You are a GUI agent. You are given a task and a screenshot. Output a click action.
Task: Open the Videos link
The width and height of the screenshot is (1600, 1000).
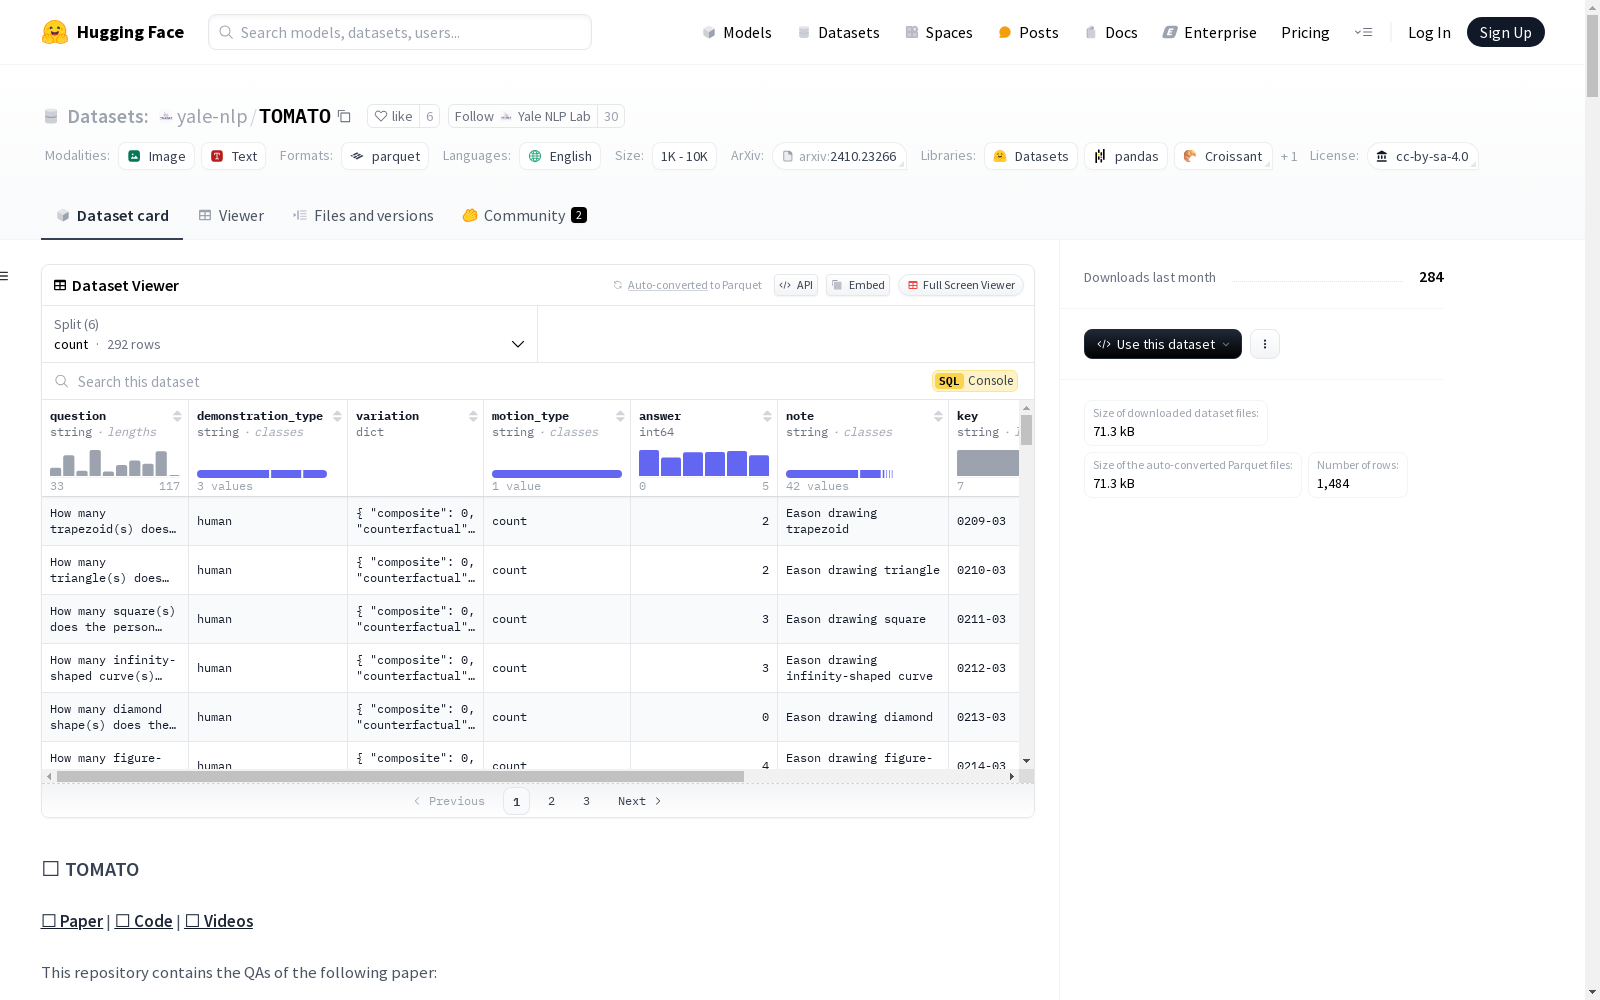219,921
